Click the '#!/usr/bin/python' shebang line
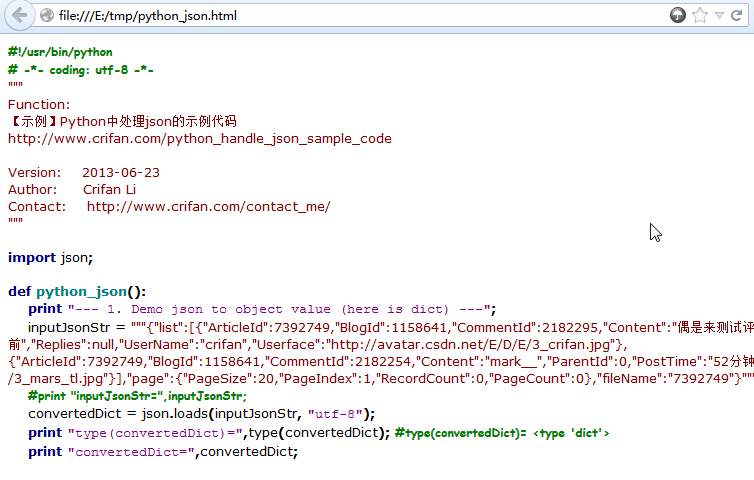The height and width of the screenshot is (480, 754). (x=60, y=52)
